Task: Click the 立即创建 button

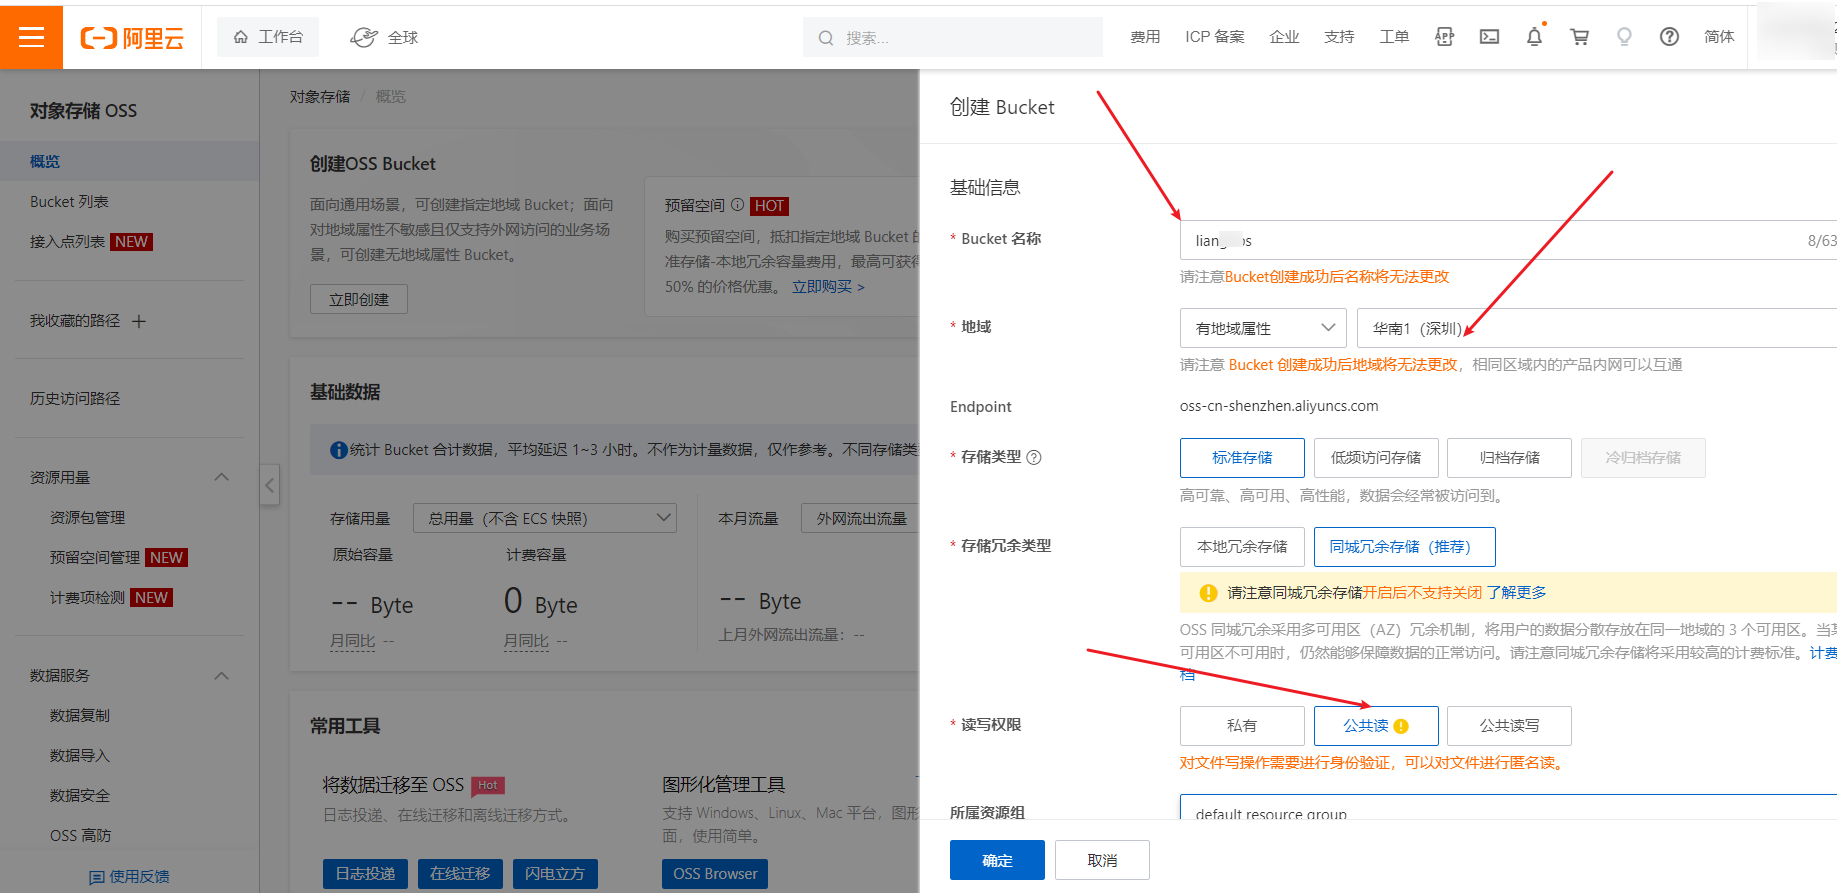Action: pos(359,299)
